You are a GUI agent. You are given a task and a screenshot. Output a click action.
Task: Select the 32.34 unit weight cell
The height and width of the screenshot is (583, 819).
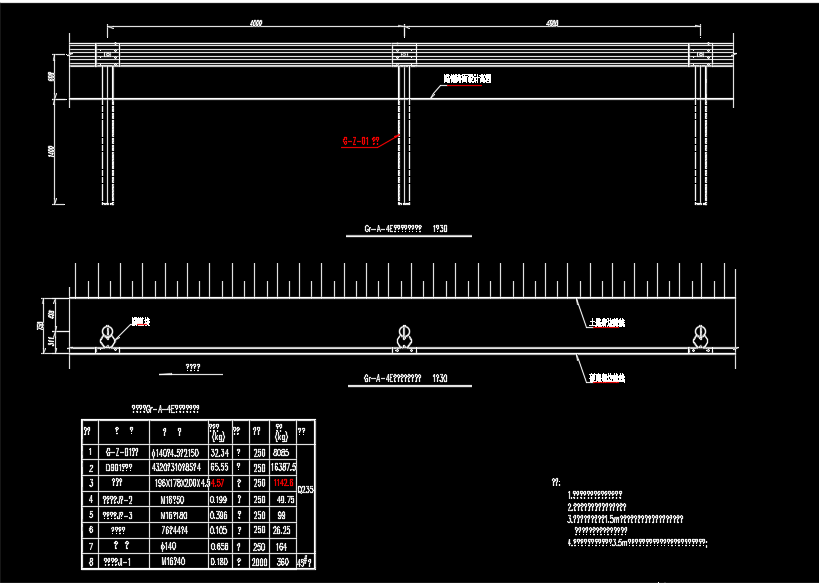click(x=219, y=452)
